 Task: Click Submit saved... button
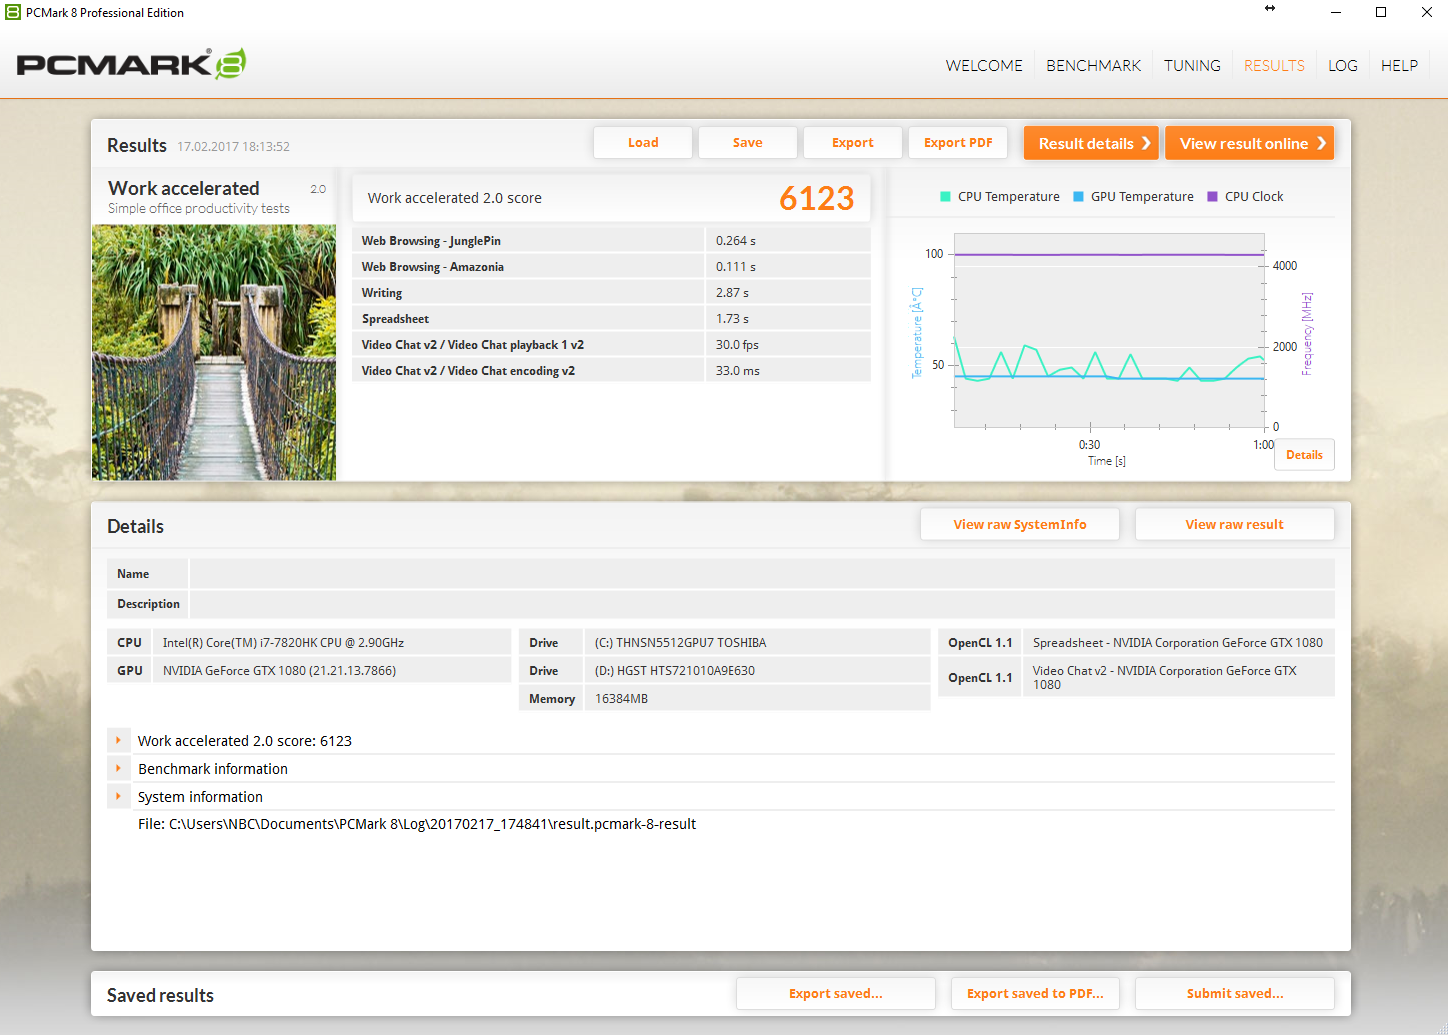tap(1235, 994)
